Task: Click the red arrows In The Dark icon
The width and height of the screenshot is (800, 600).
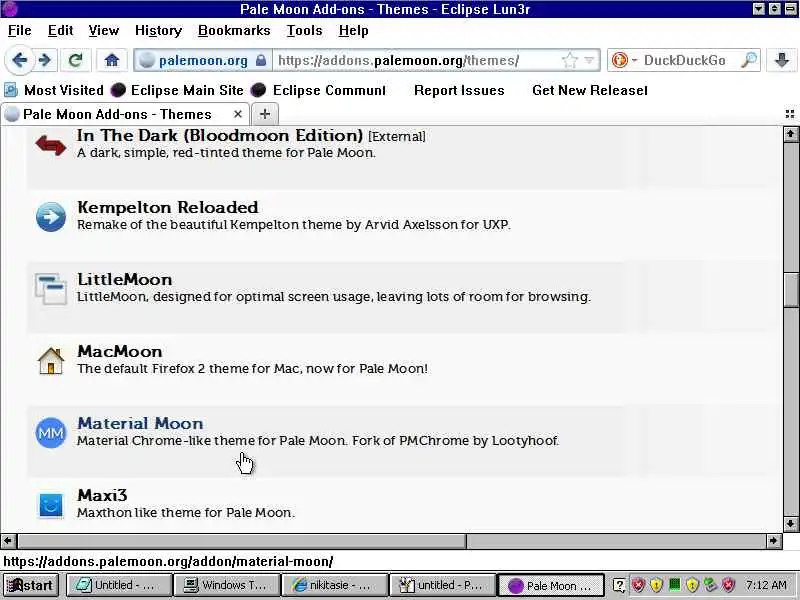Action: [51, 145]
